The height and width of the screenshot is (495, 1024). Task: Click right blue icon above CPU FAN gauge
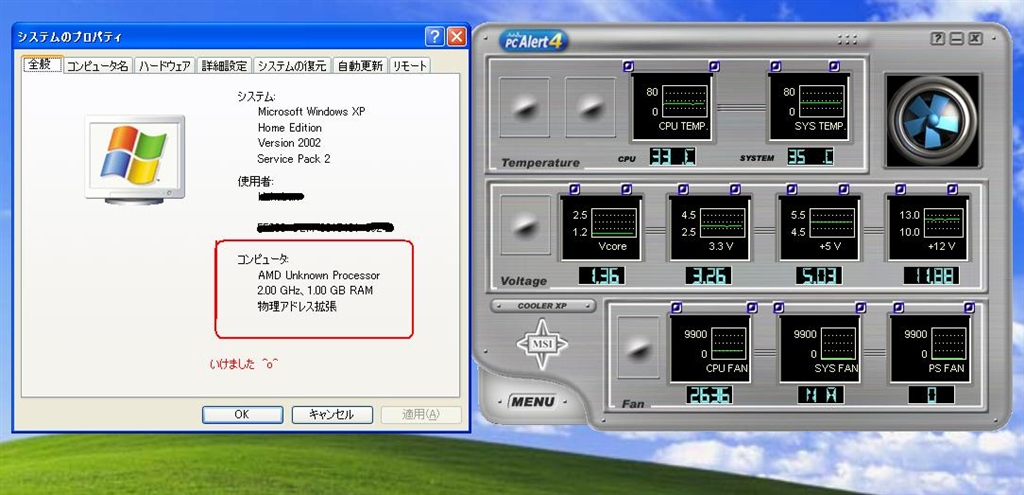(x=752, y=307)
